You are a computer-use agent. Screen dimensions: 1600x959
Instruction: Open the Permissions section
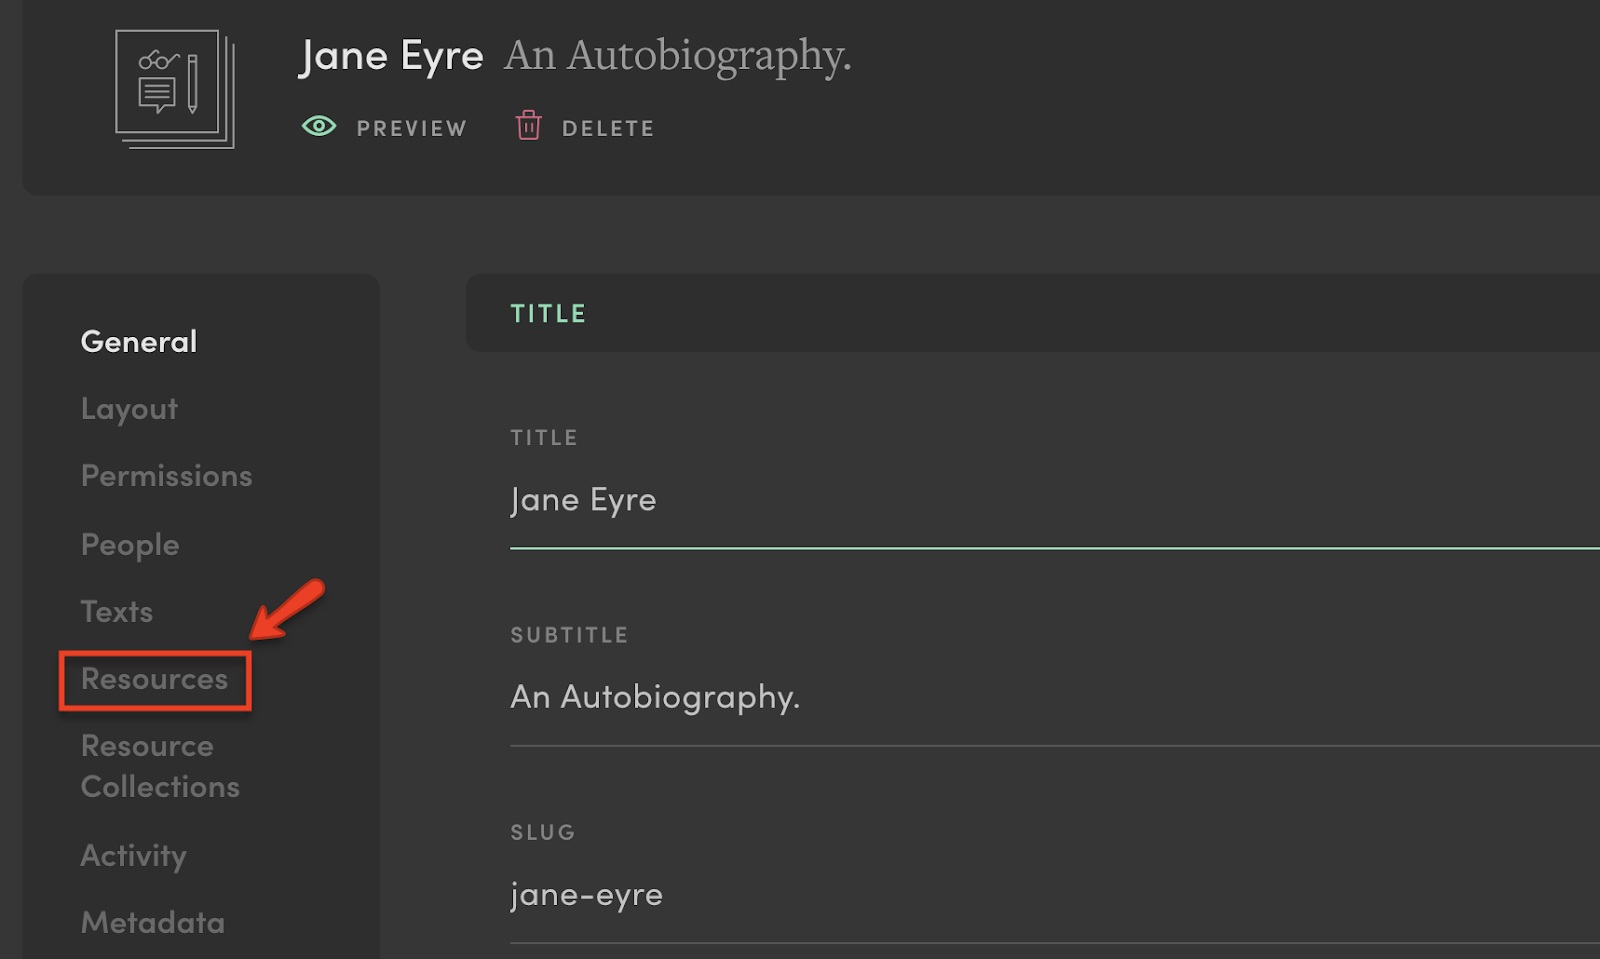(166, 476)
